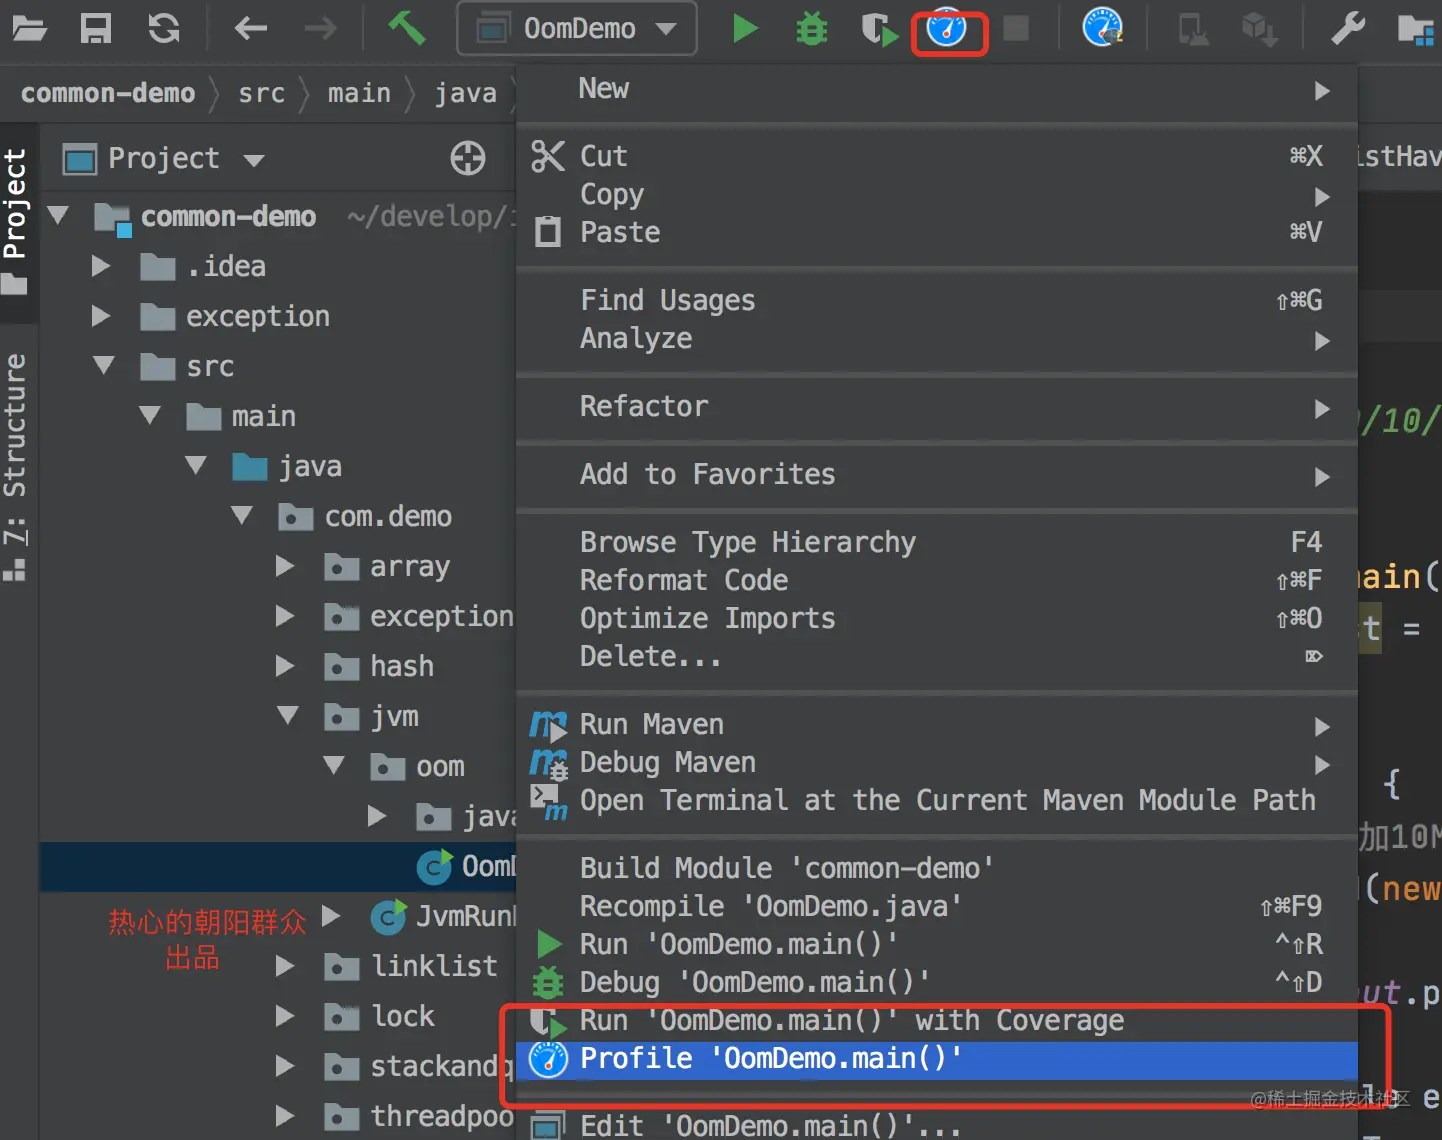Click the Attach Profiler to Process icon

tap(1103, 28)
